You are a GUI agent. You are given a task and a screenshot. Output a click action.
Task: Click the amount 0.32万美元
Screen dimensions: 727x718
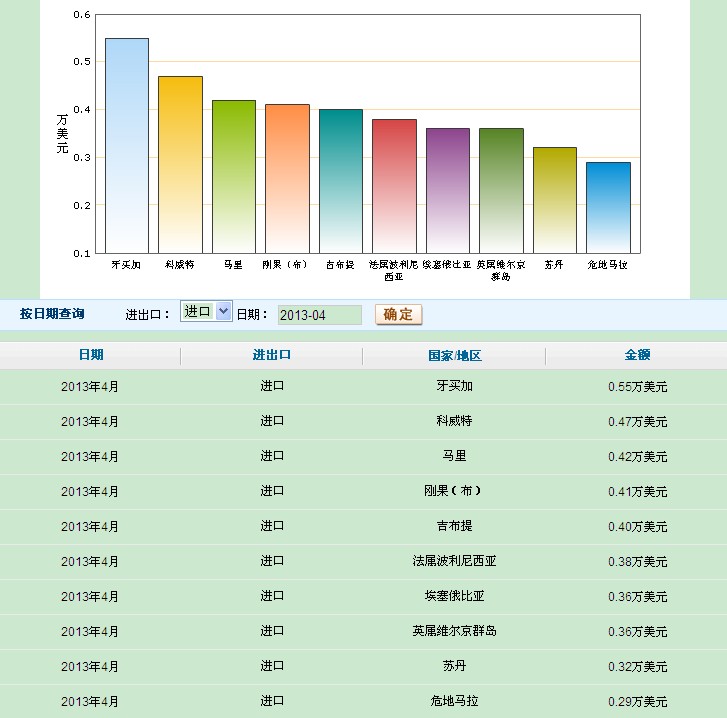tap(638, 667)
